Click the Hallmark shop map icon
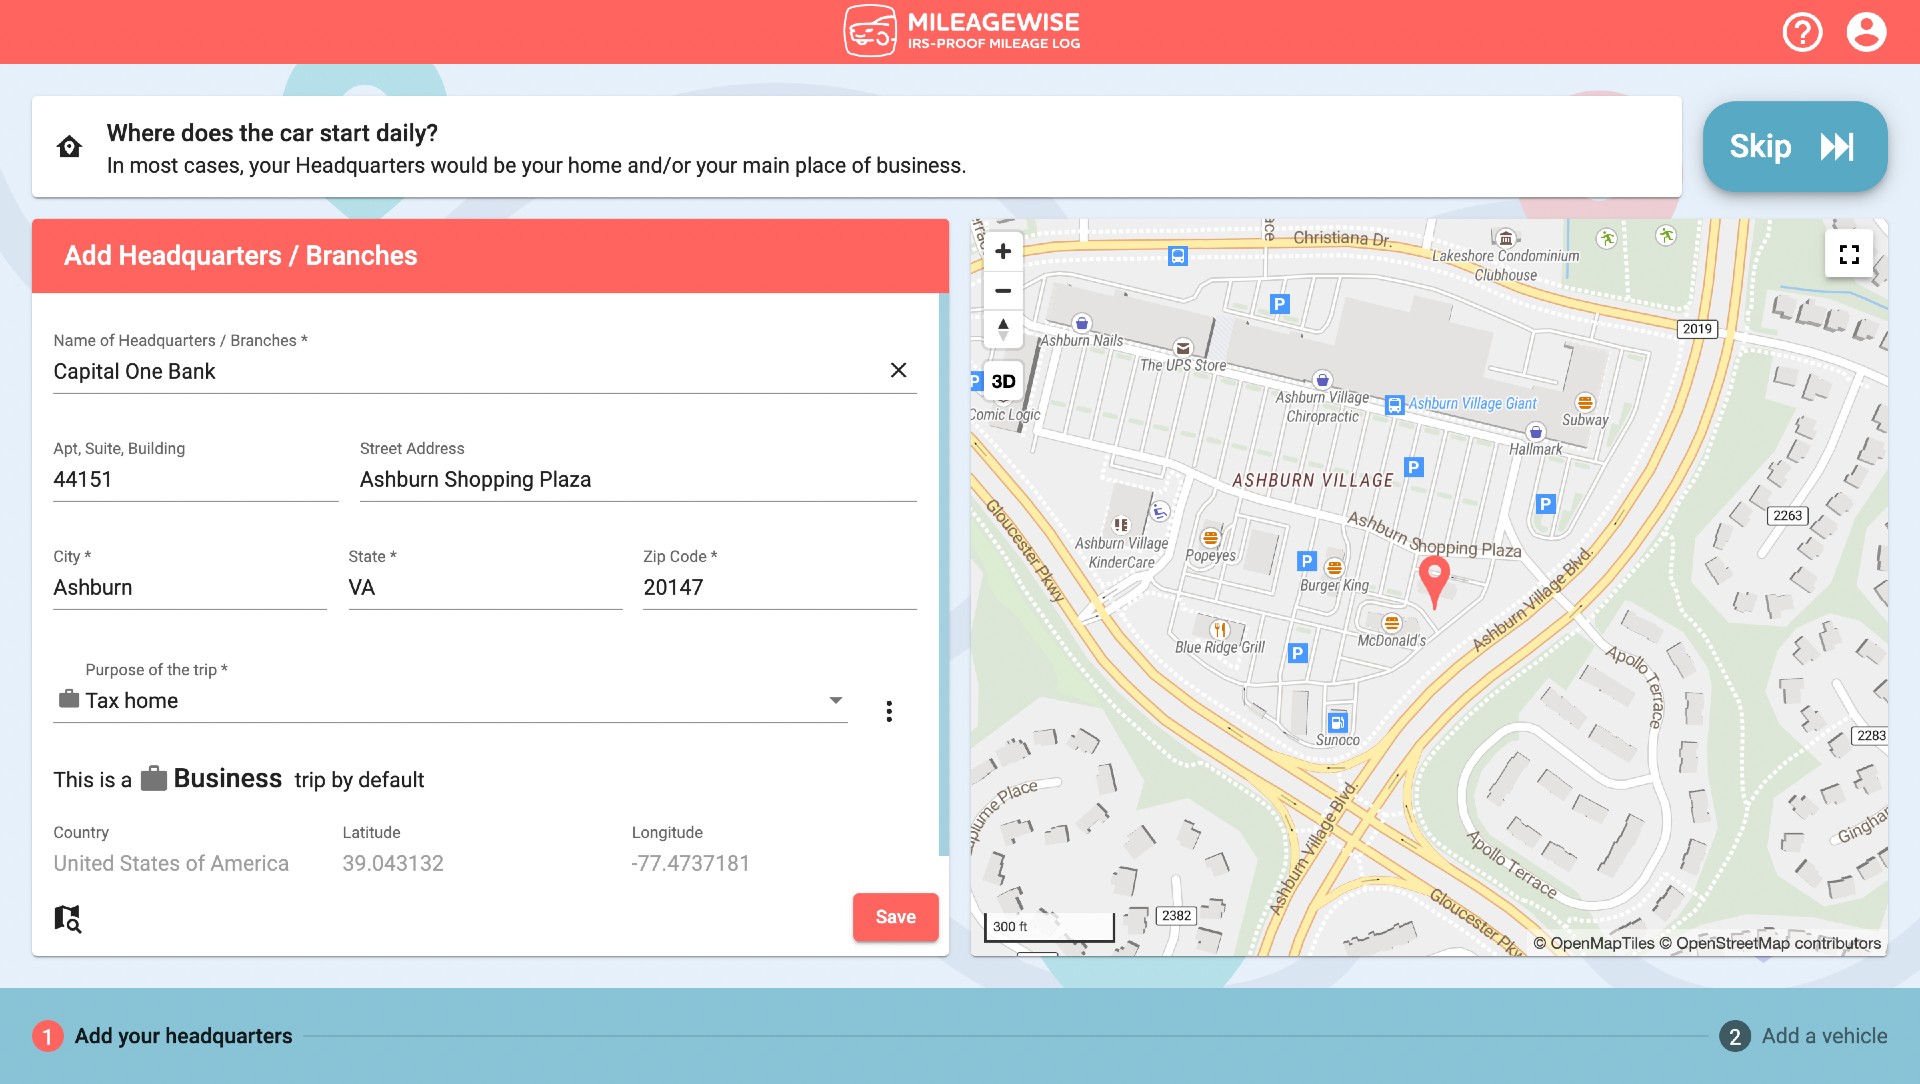 click(x=1536, y=432)
